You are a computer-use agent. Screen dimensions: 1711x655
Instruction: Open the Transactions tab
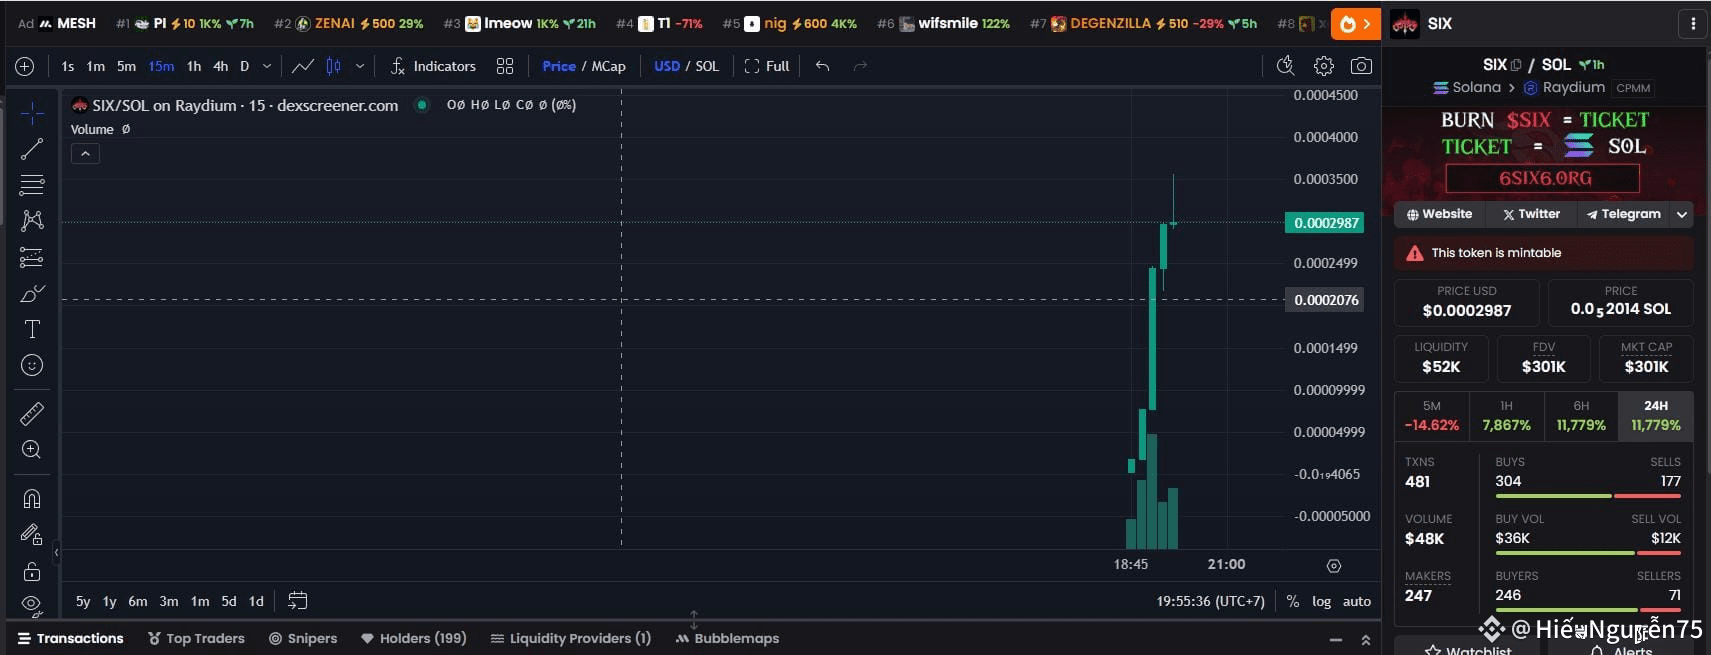[70, 638]
